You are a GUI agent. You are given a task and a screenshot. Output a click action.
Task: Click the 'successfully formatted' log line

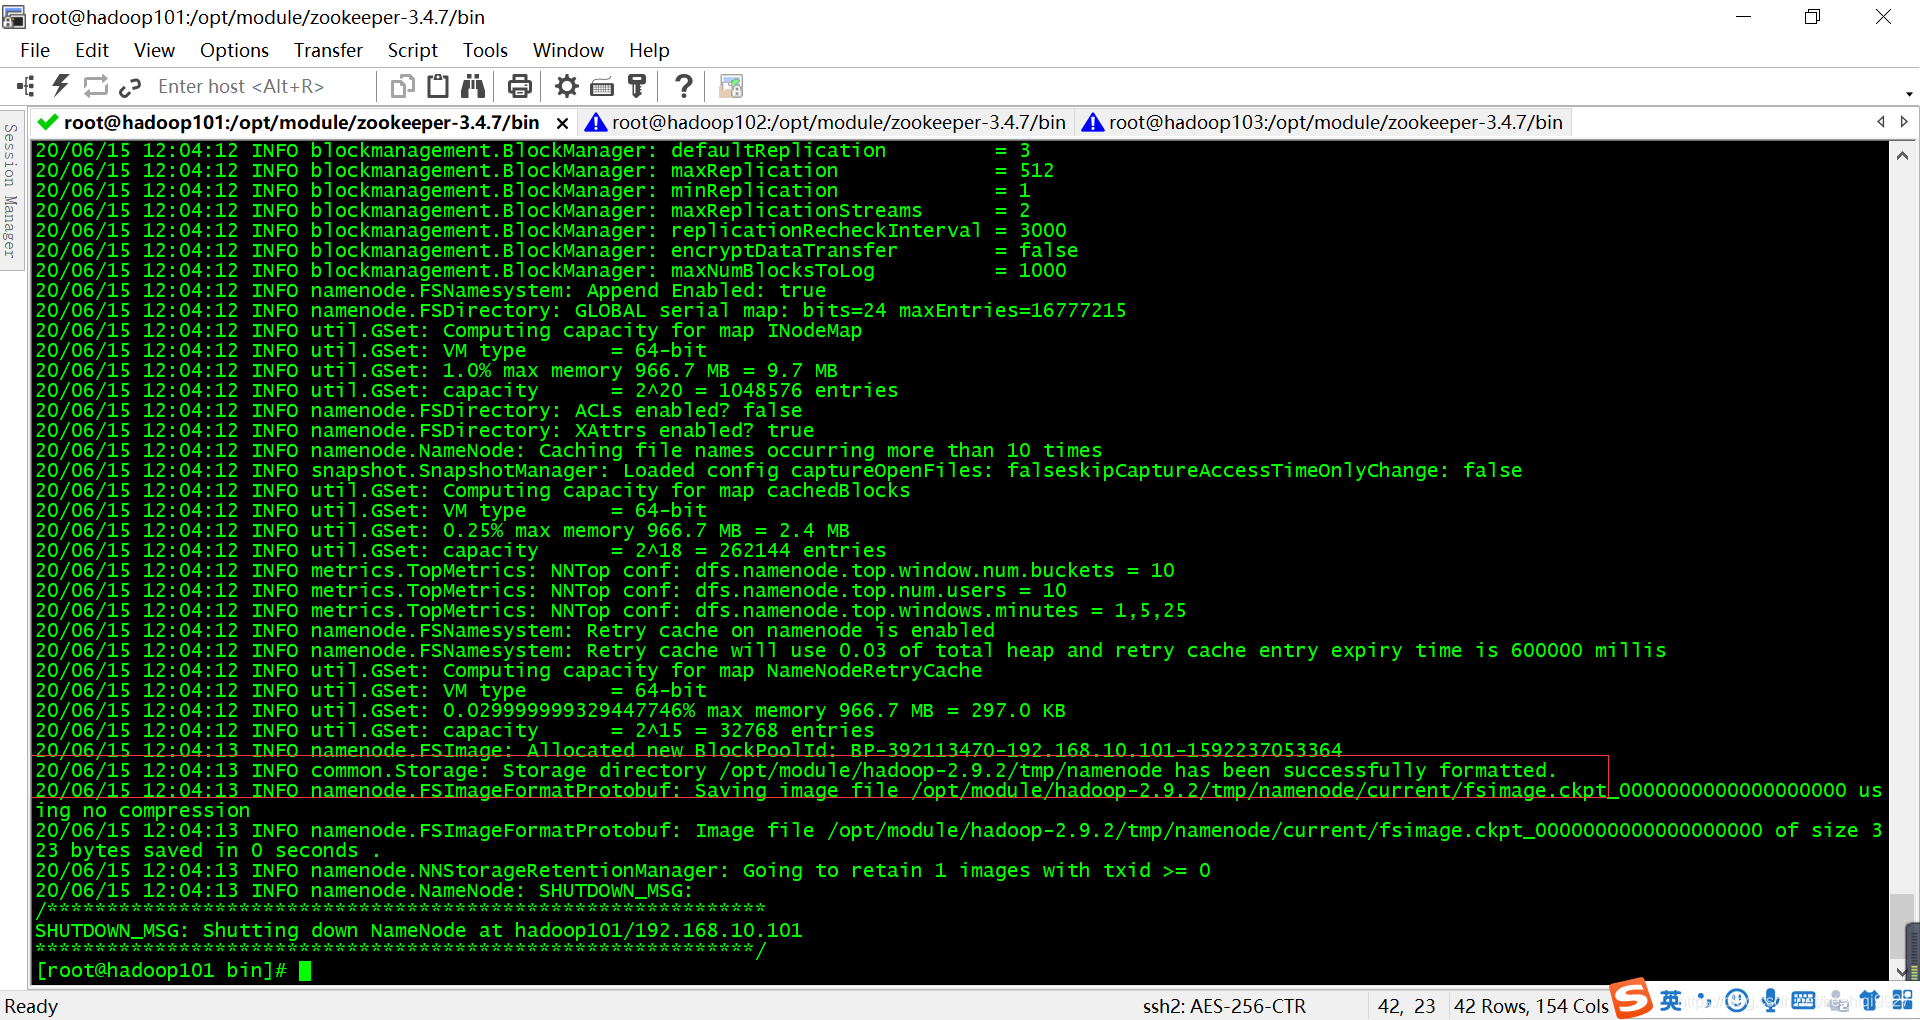pos(796,770)
